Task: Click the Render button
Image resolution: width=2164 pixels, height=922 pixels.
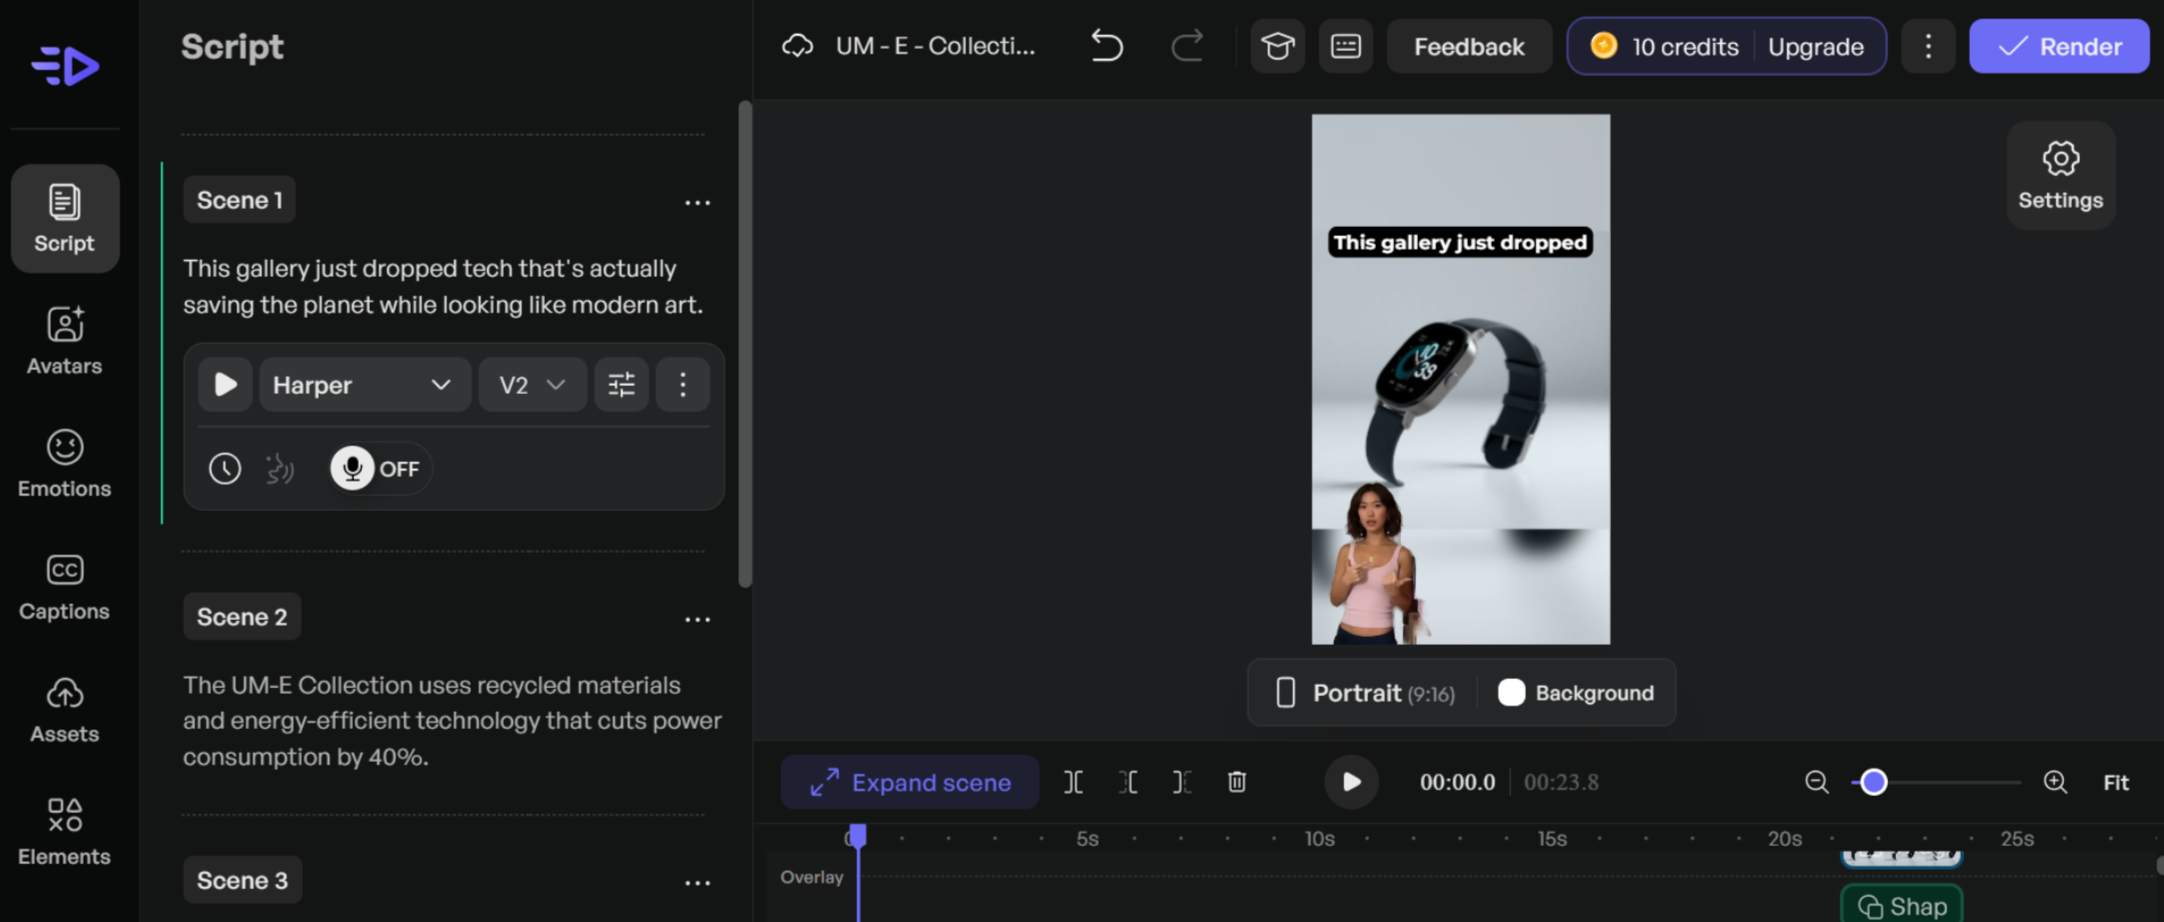Action: tap(2059, 46)
